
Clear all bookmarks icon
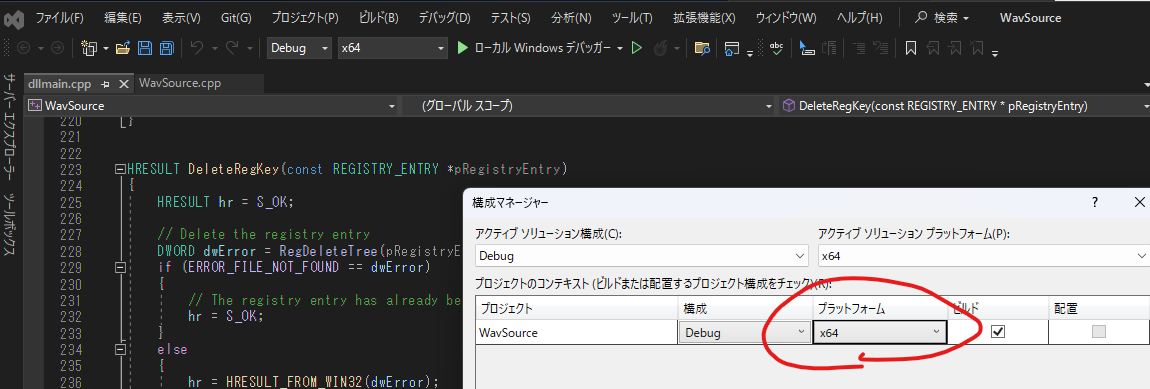[x=977, y=48]
